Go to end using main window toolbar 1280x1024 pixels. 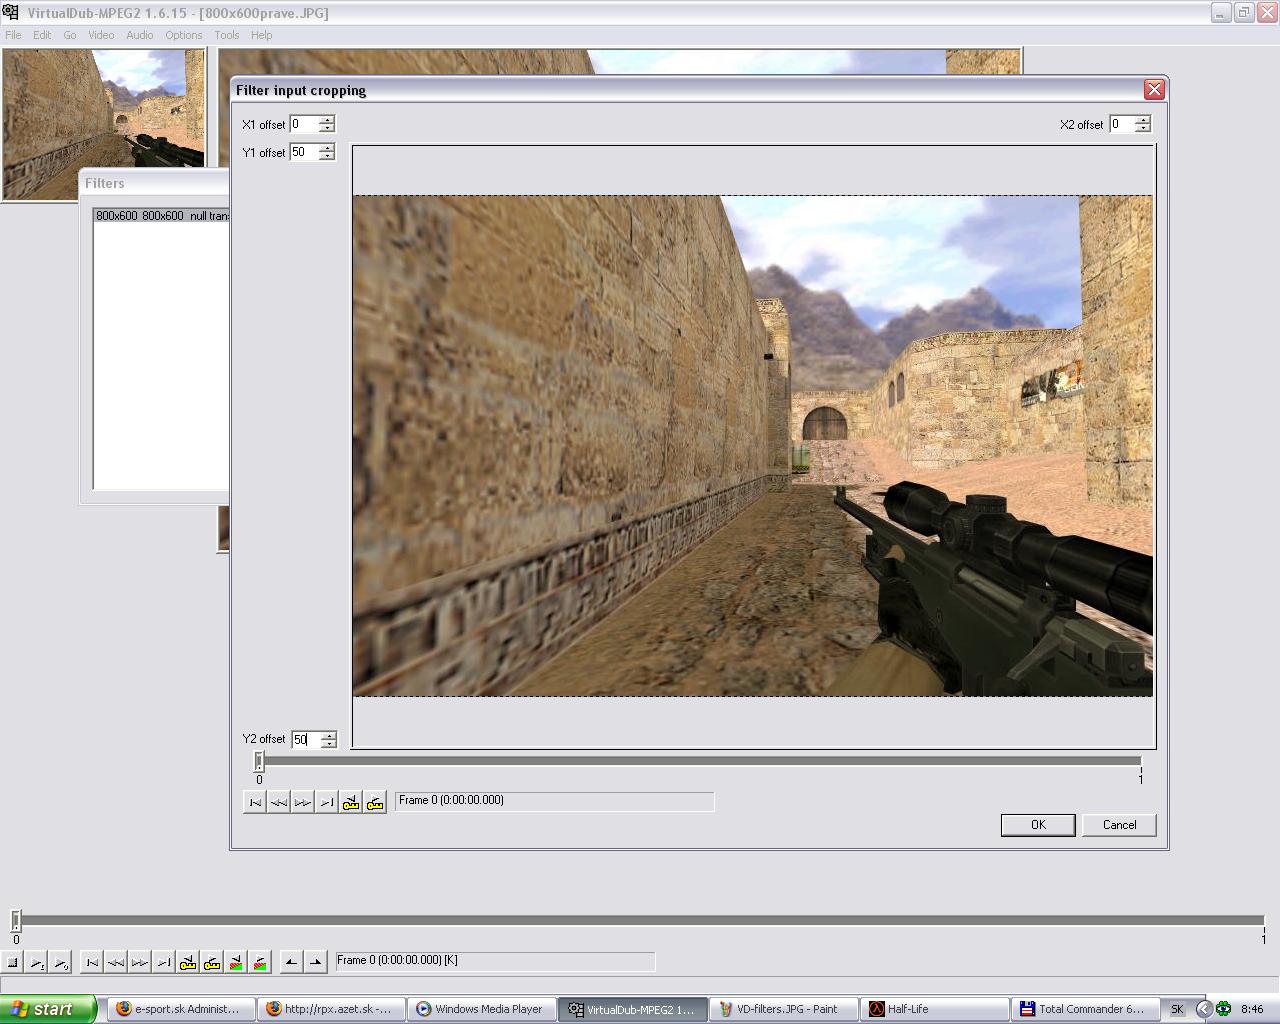pyautogui.click(x=164, y=962)
